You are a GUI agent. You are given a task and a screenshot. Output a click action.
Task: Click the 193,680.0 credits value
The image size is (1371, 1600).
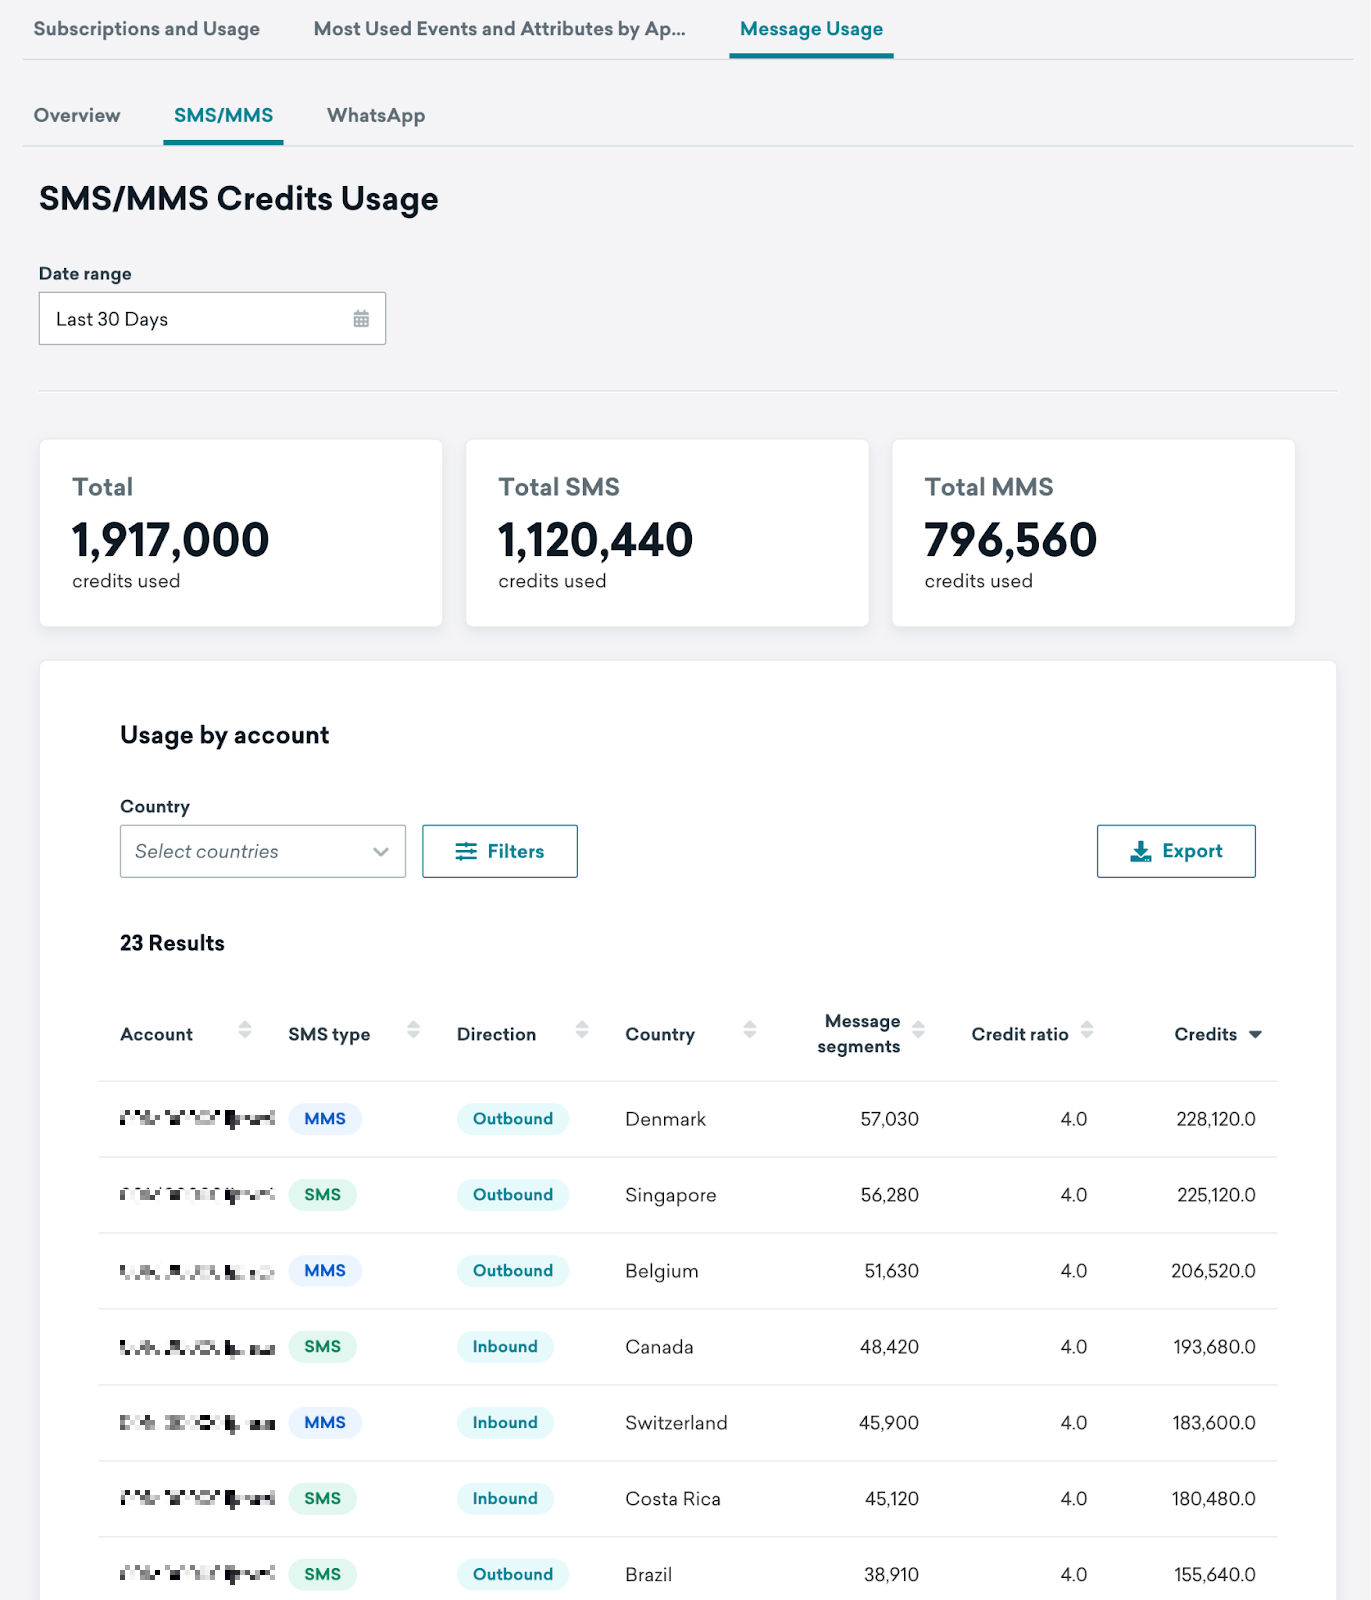1214,1347
